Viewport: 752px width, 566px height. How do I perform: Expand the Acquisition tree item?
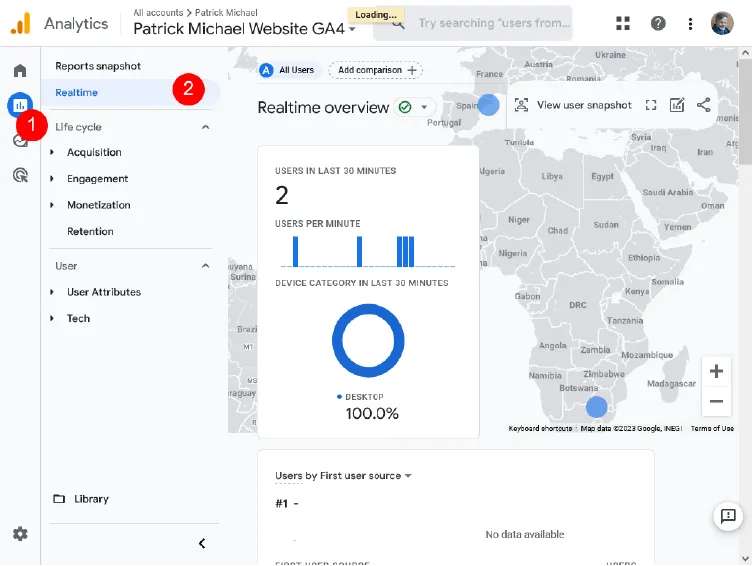(52, 152)
